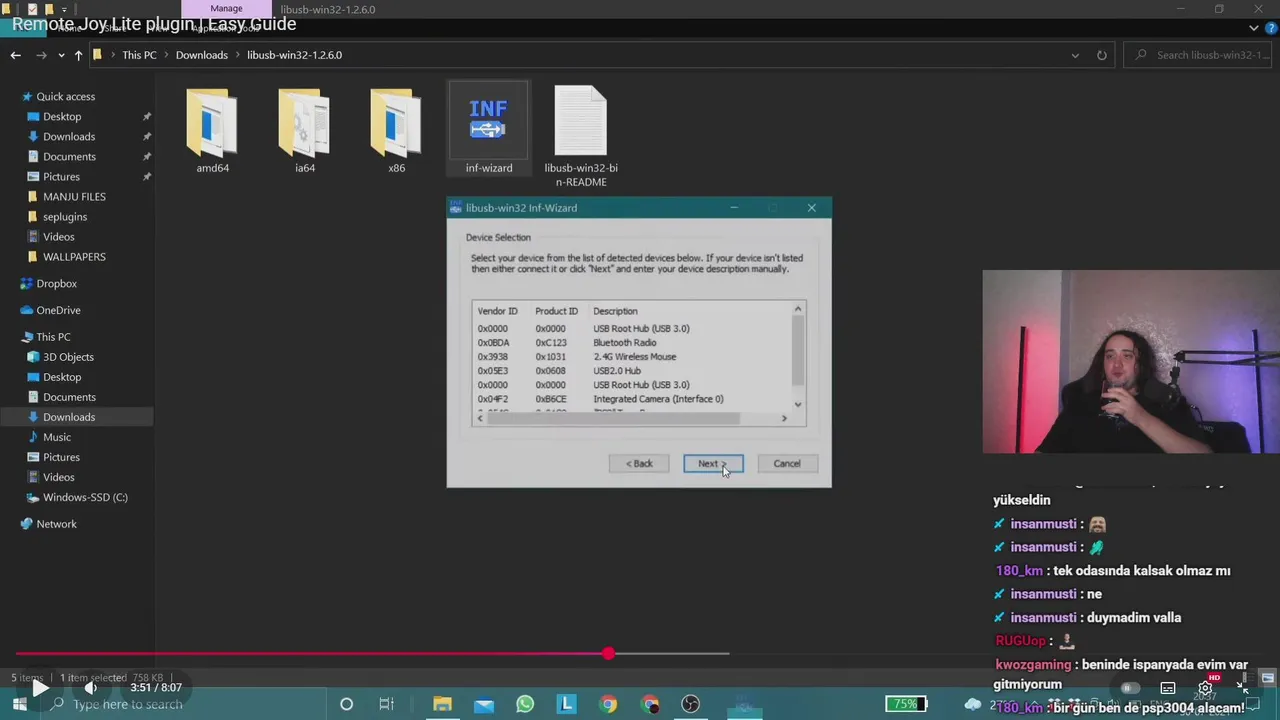Screen dimensions: 1280x720
Task: Click device list vertical scrollbar down arrow
Action: pyautogui.click(x=798, y=404)
